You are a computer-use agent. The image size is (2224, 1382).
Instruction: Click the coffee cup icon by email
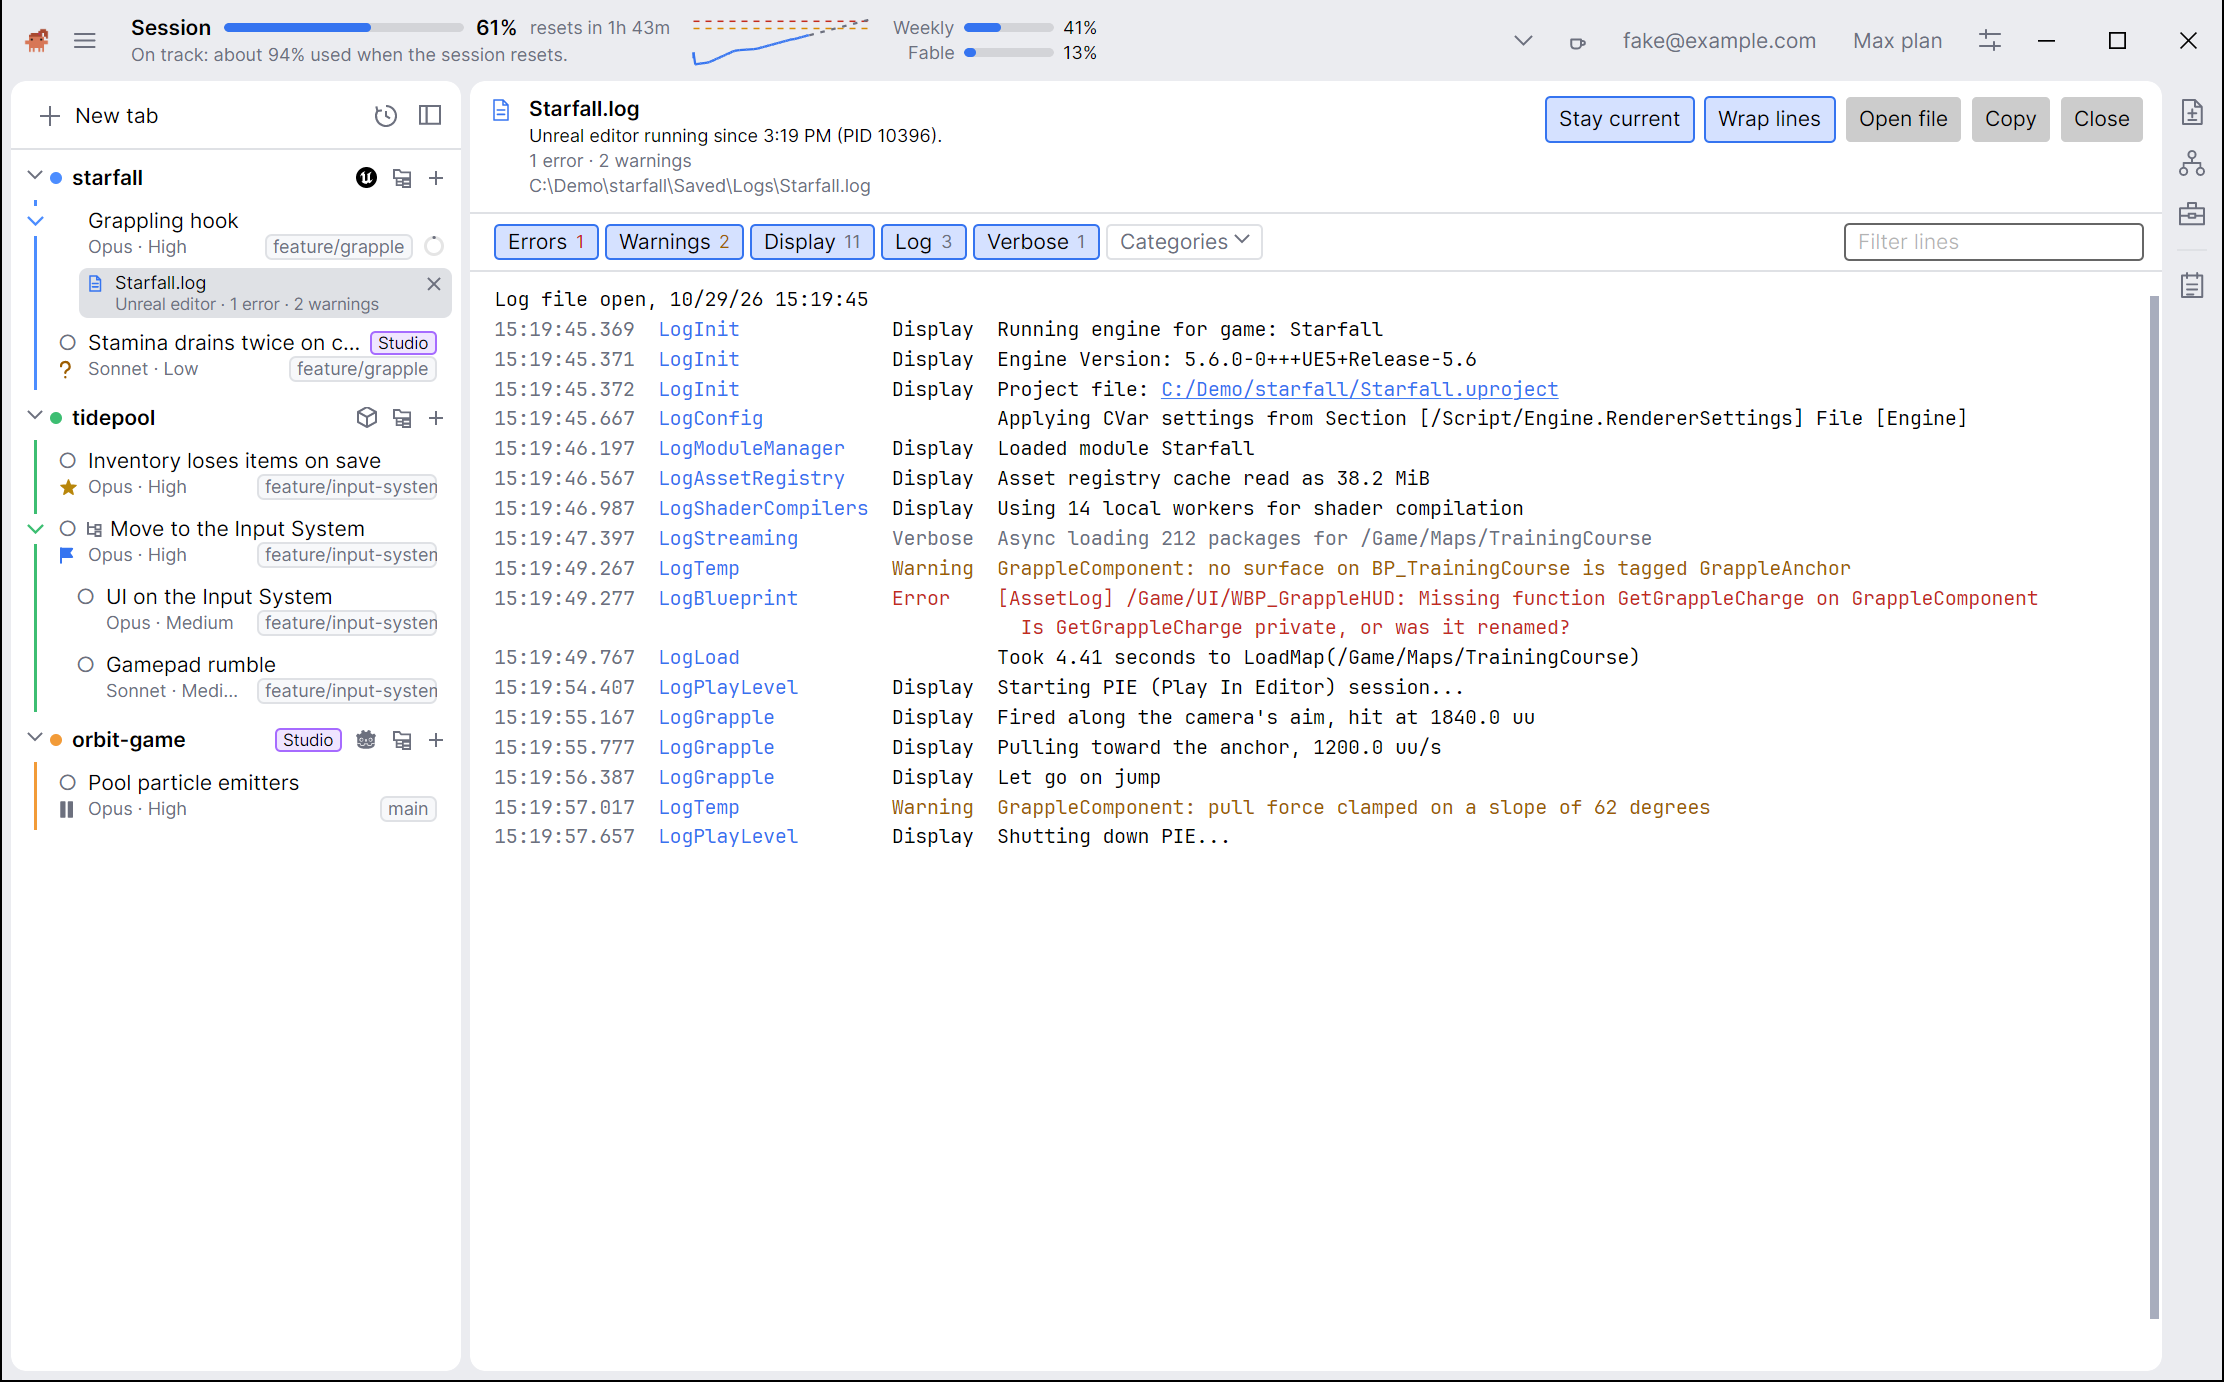point(1577,43)
